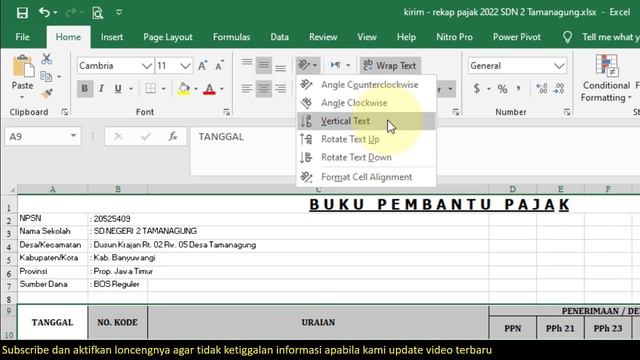This screenshot has height=360, width=640.
Task: Middle align the cell contents
Action: click(x=264, y=65)
